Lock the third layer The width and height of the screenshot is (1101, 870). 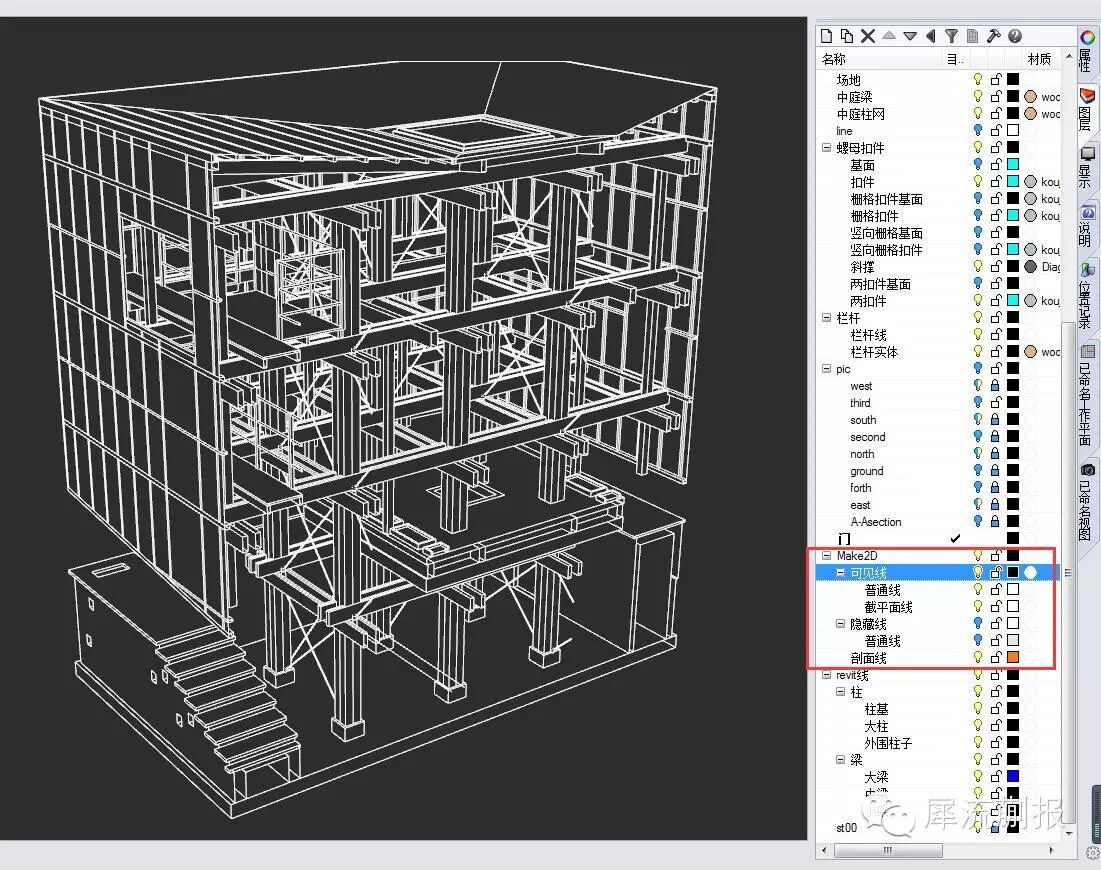996,402
